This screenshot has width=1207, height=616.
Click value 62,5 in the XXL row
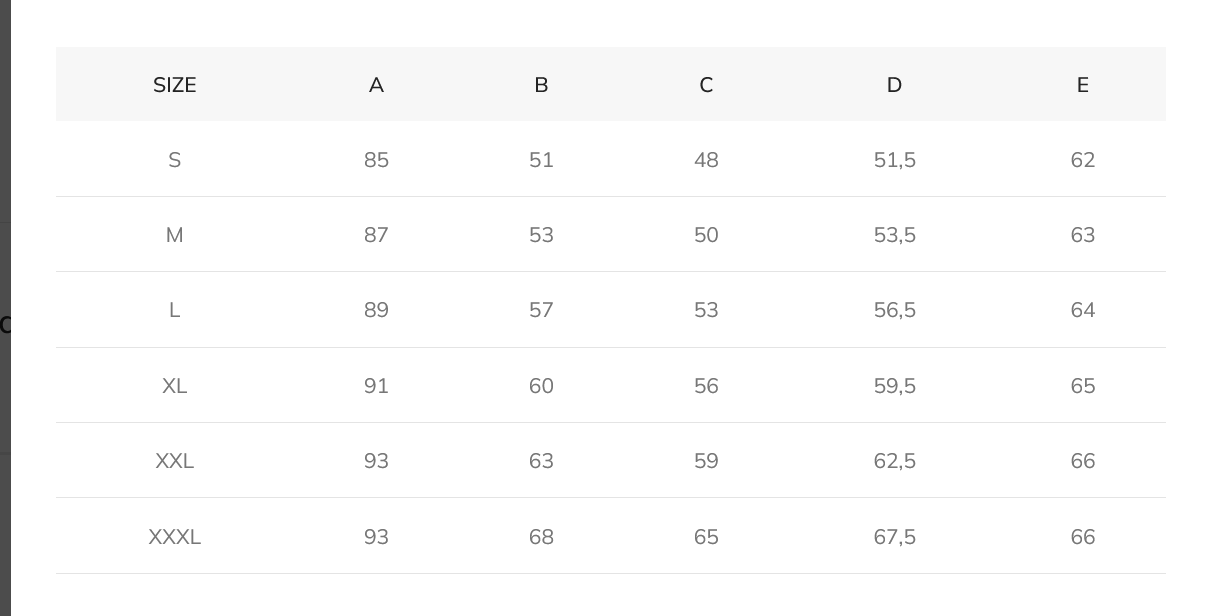coord(894,461)
